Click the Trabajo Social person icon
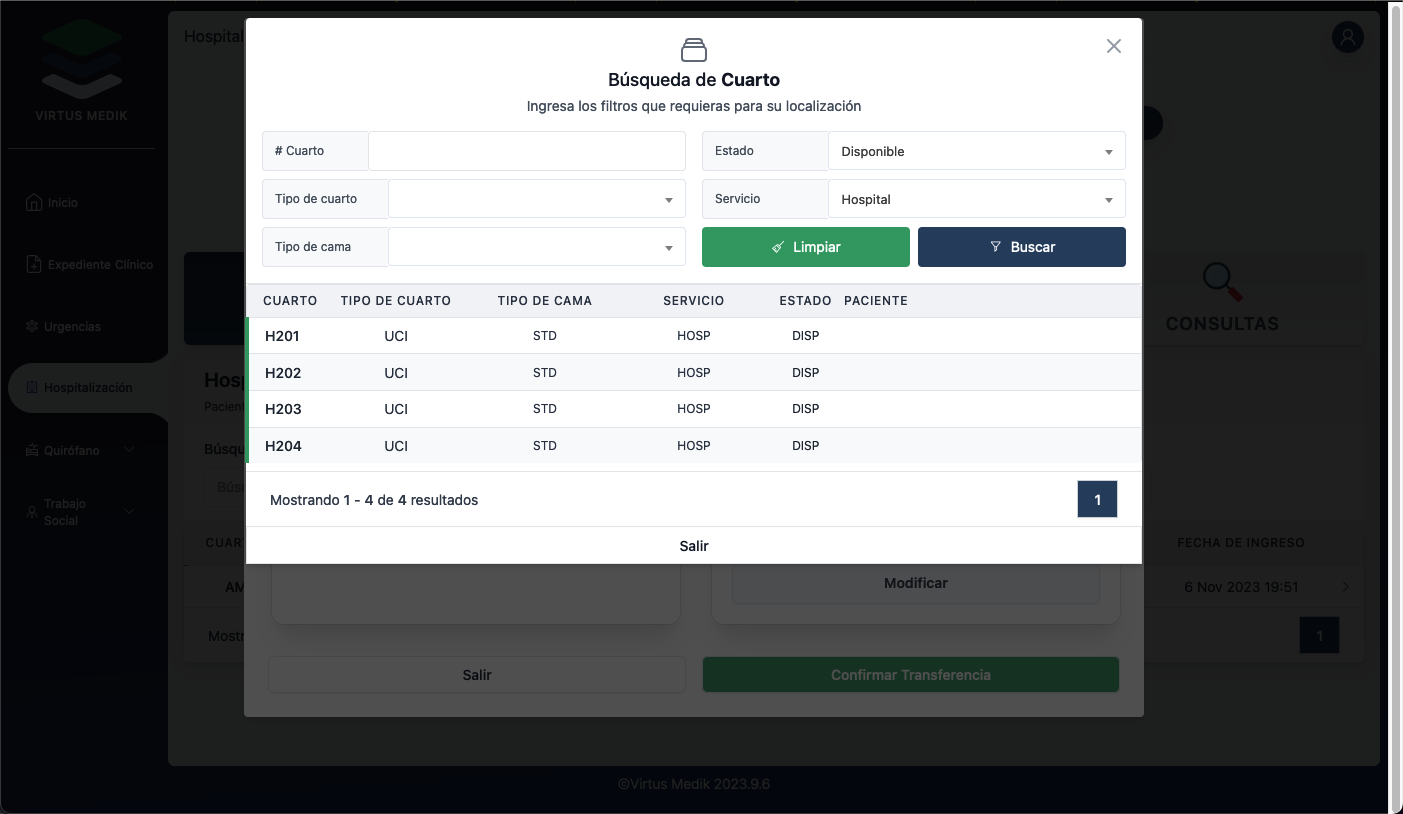The height and width of the screenshot is (814, 1403). pyautogui.click(x=32, y=512)
